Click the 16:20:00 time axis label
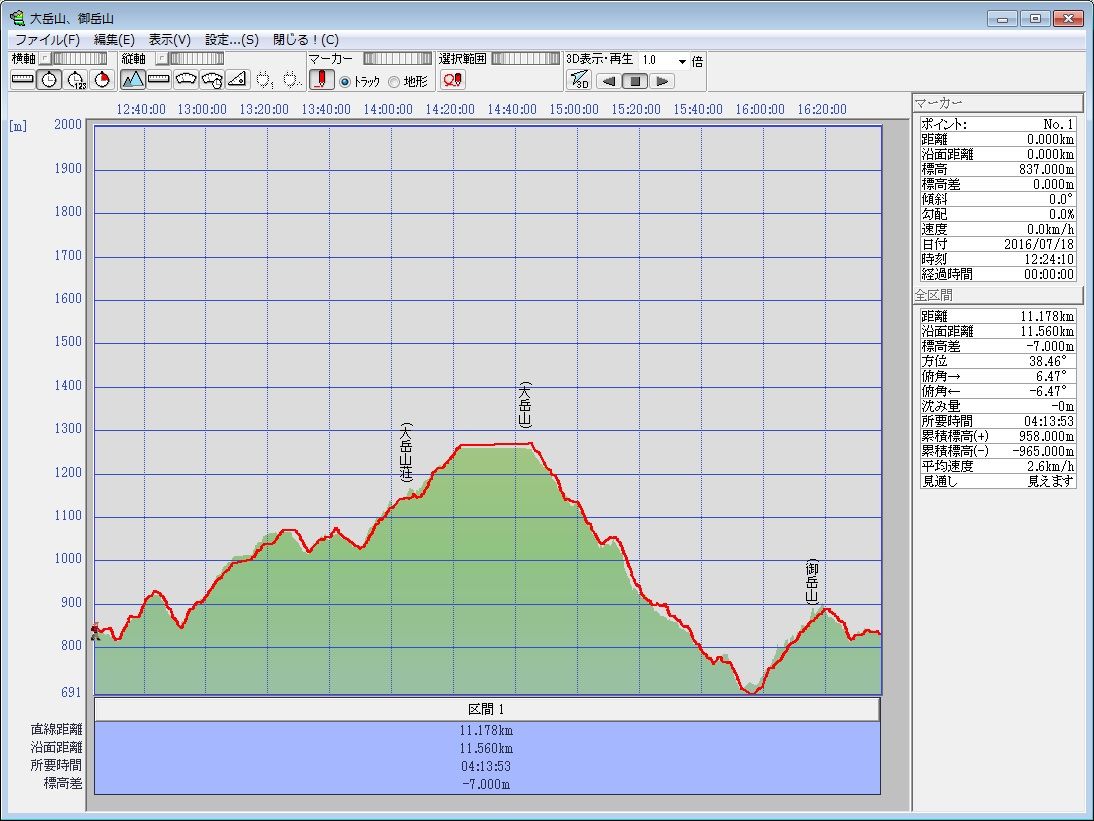The width and height of the screenshot is (1094, 821). pos(822,110)
